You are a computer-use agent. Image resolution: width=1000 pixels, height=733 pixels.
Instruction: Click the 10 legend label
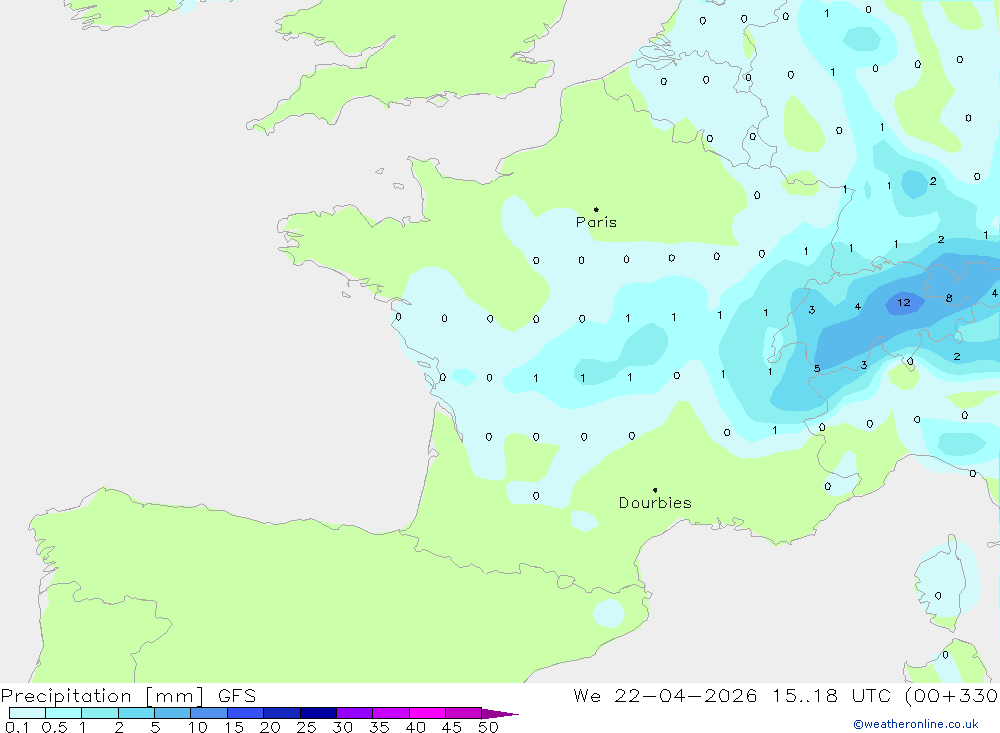[198, 727]
